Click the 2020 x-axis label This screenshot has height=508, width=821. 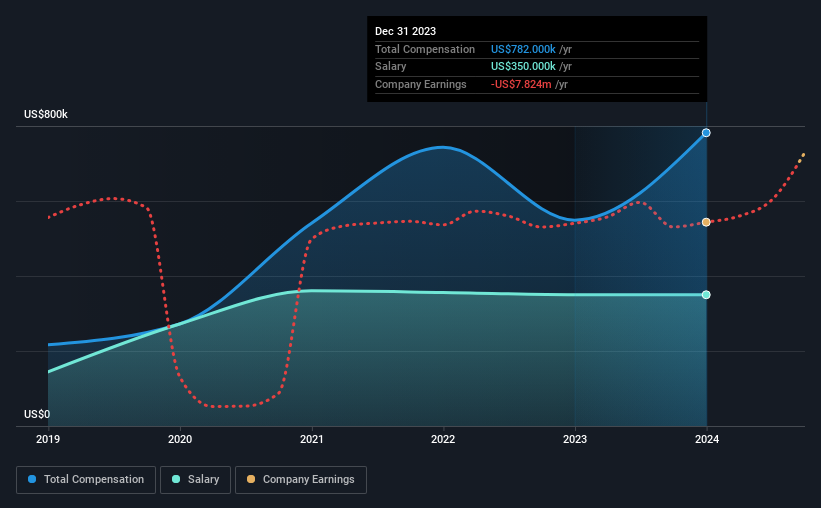click(x=180, y=439)
